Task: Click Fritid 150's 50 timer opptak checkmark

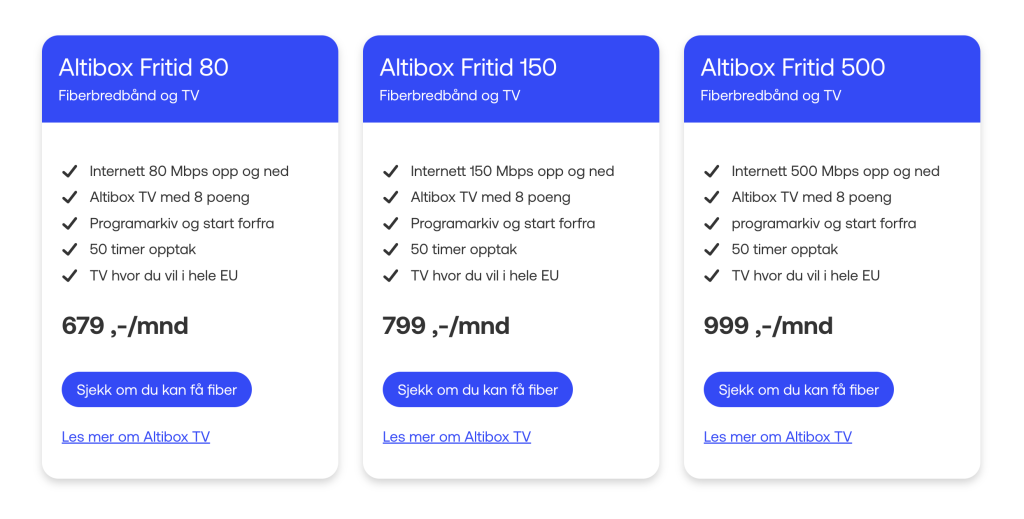Action: coord(391,250)
